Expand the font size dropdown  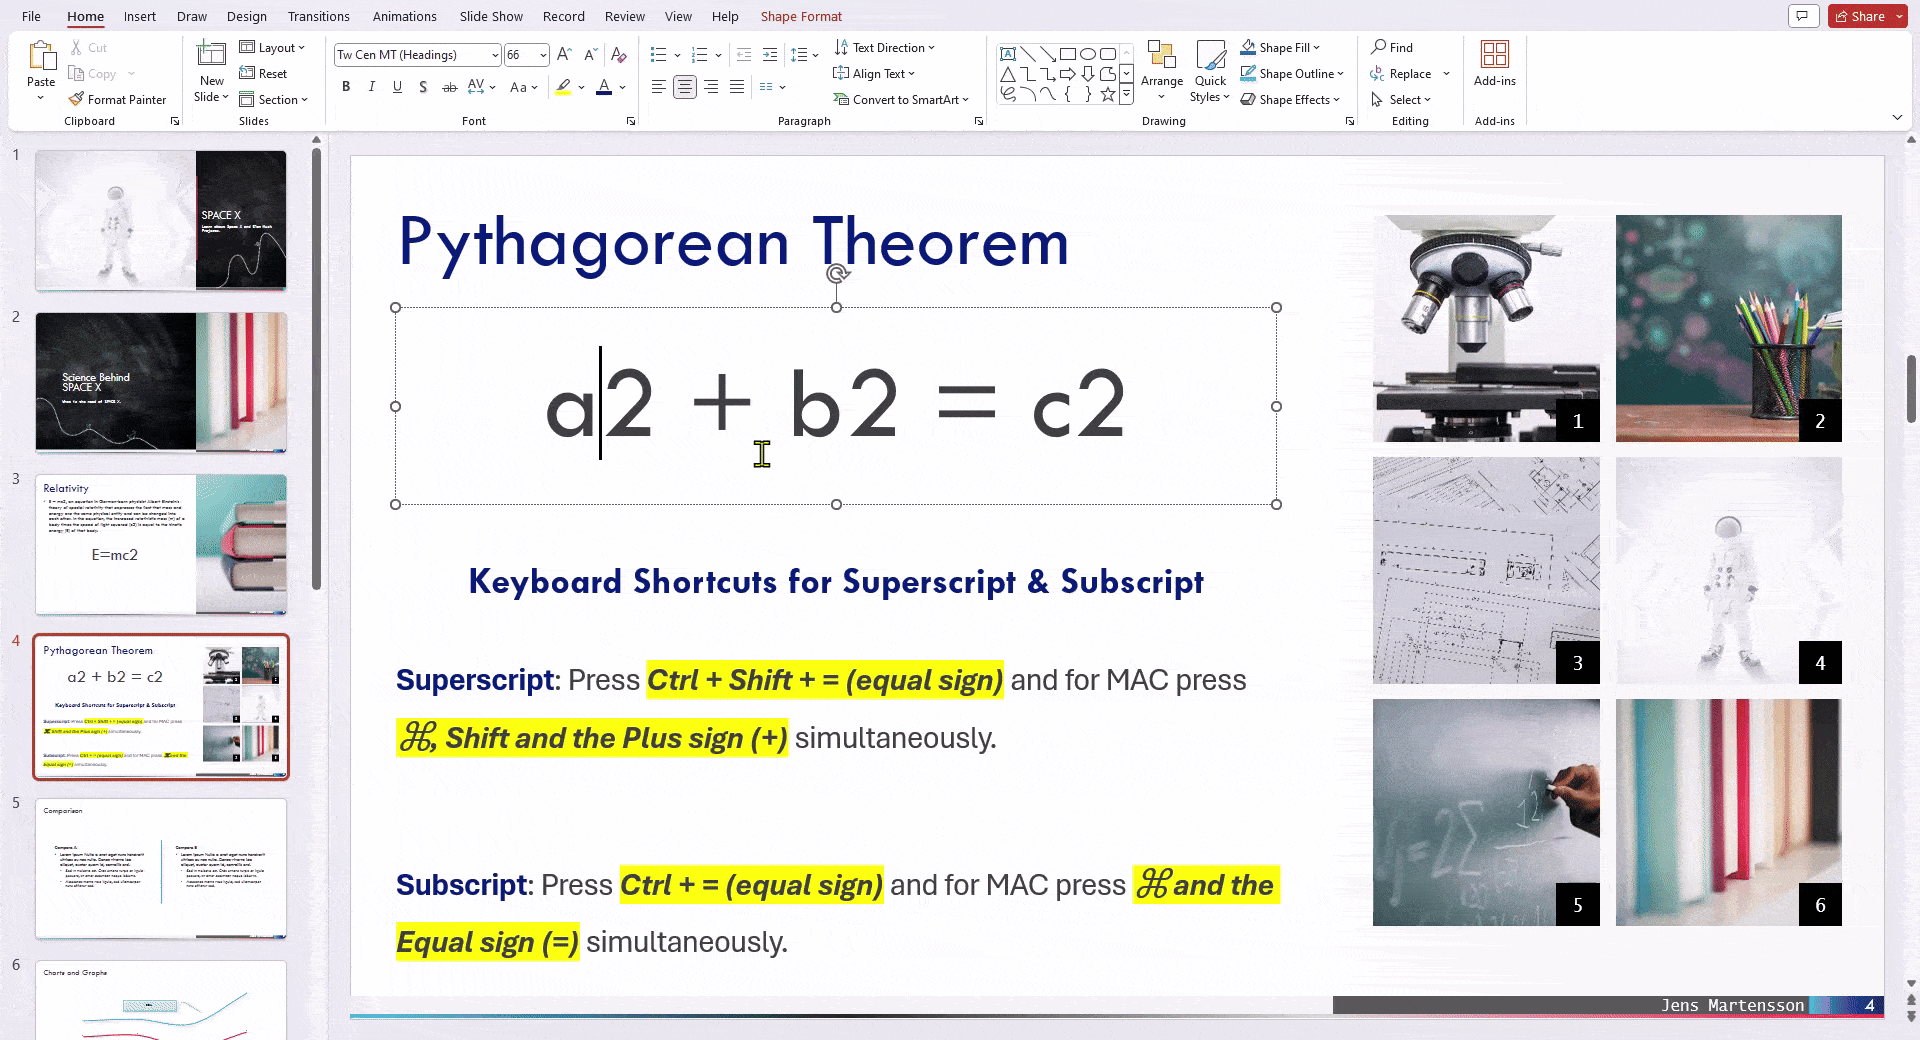pos(543,55)
